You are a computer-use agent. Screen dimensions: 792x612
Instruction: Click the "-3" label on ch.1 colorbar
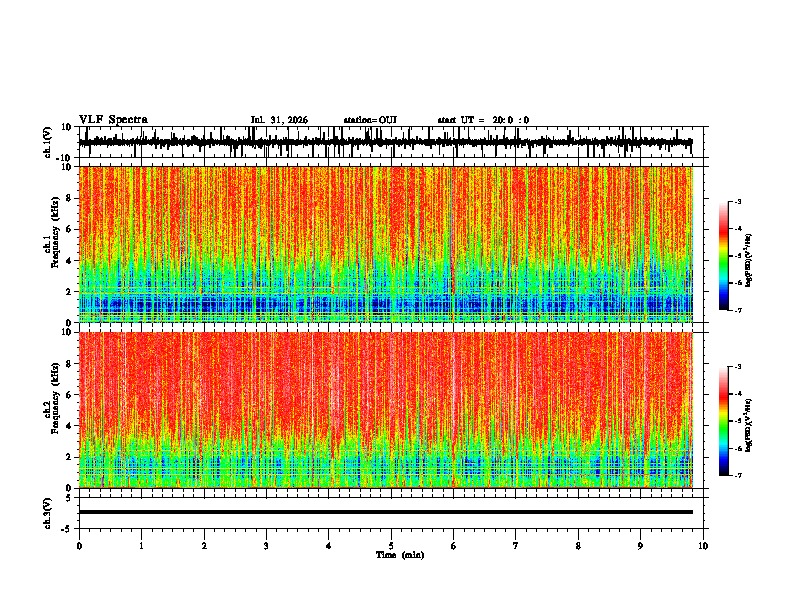738,201
